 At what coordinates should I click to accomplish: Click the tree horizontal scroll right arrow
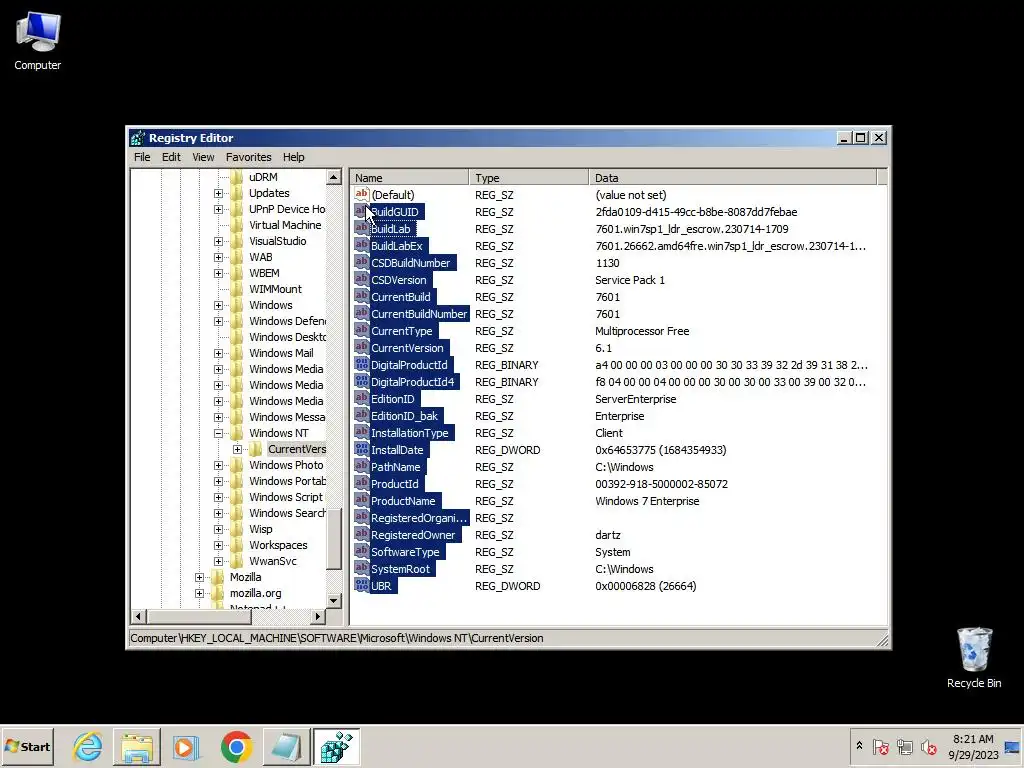click(x=317, y=616)
